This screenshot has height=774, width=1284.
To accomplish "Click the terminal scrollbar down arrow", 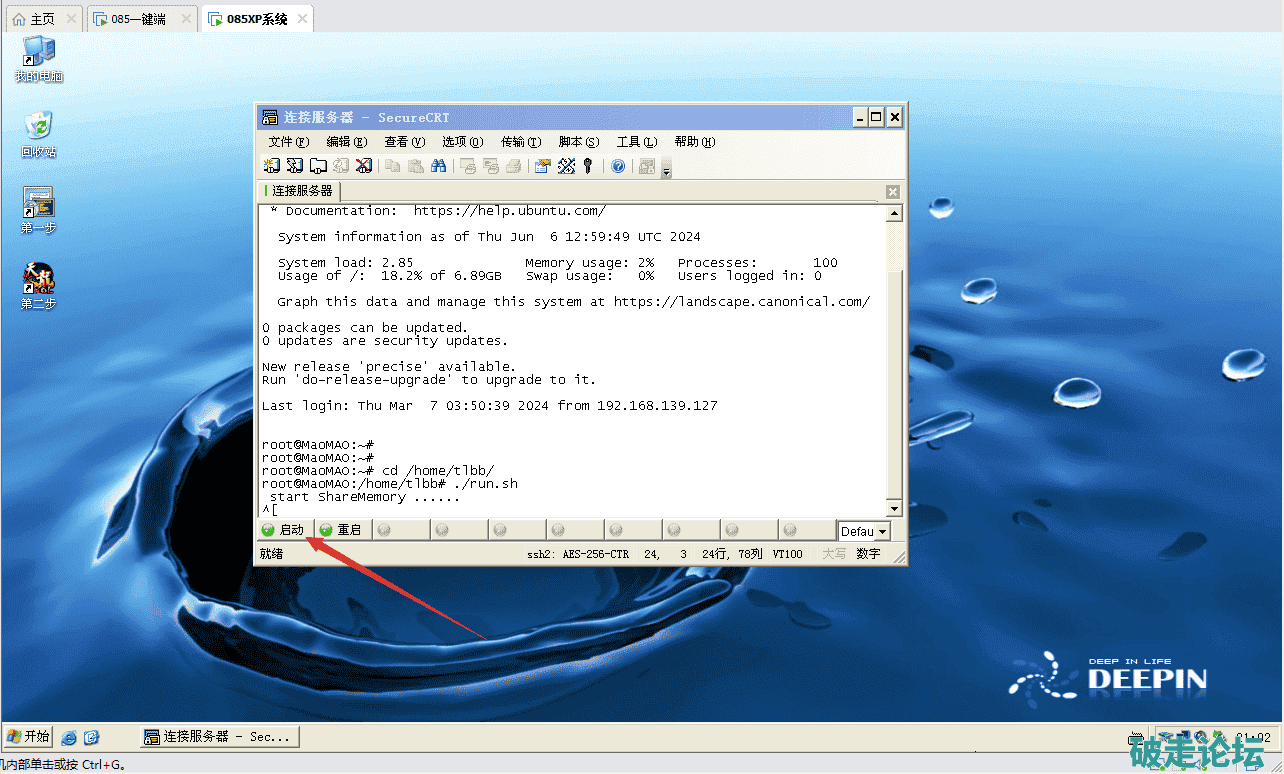I will pyautogui.click(x=894, y=508).
